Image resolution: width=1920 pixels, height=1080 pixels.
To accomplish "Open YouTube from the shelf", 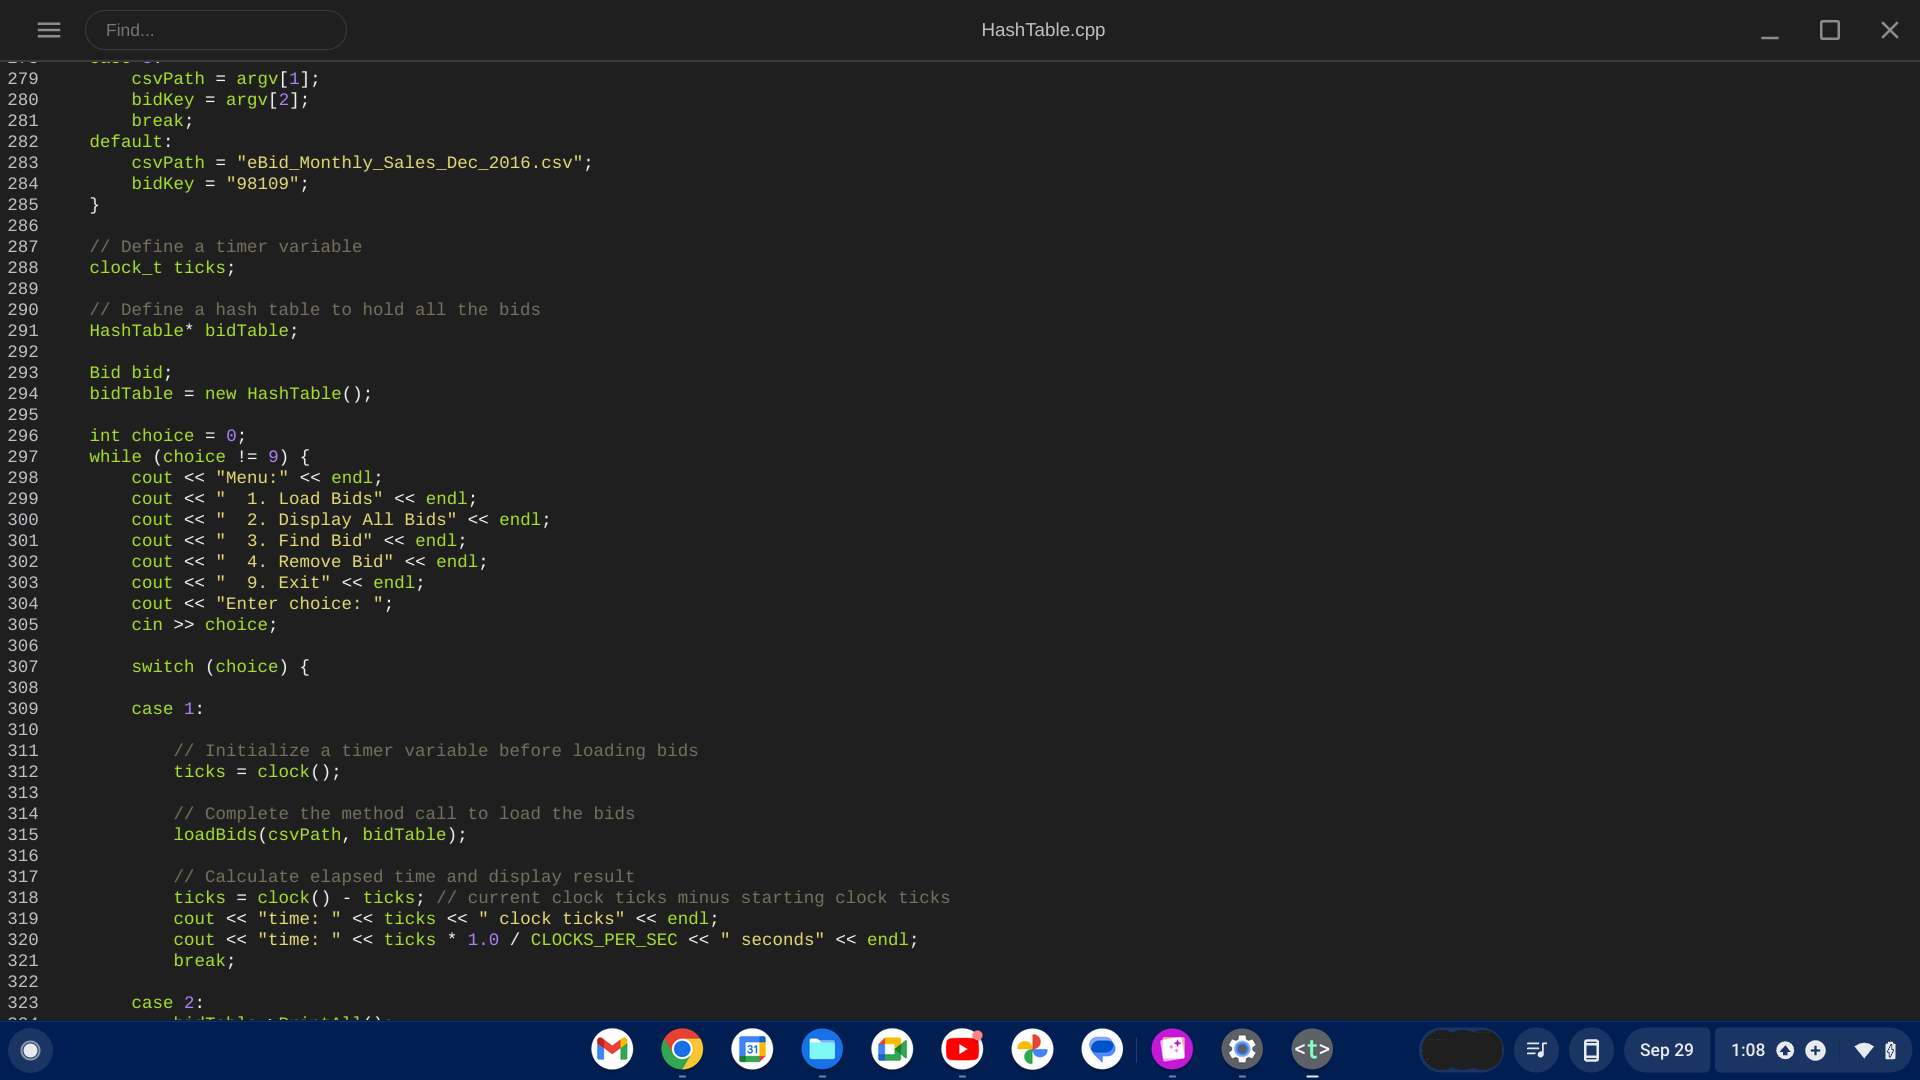I will [962, 1049].
